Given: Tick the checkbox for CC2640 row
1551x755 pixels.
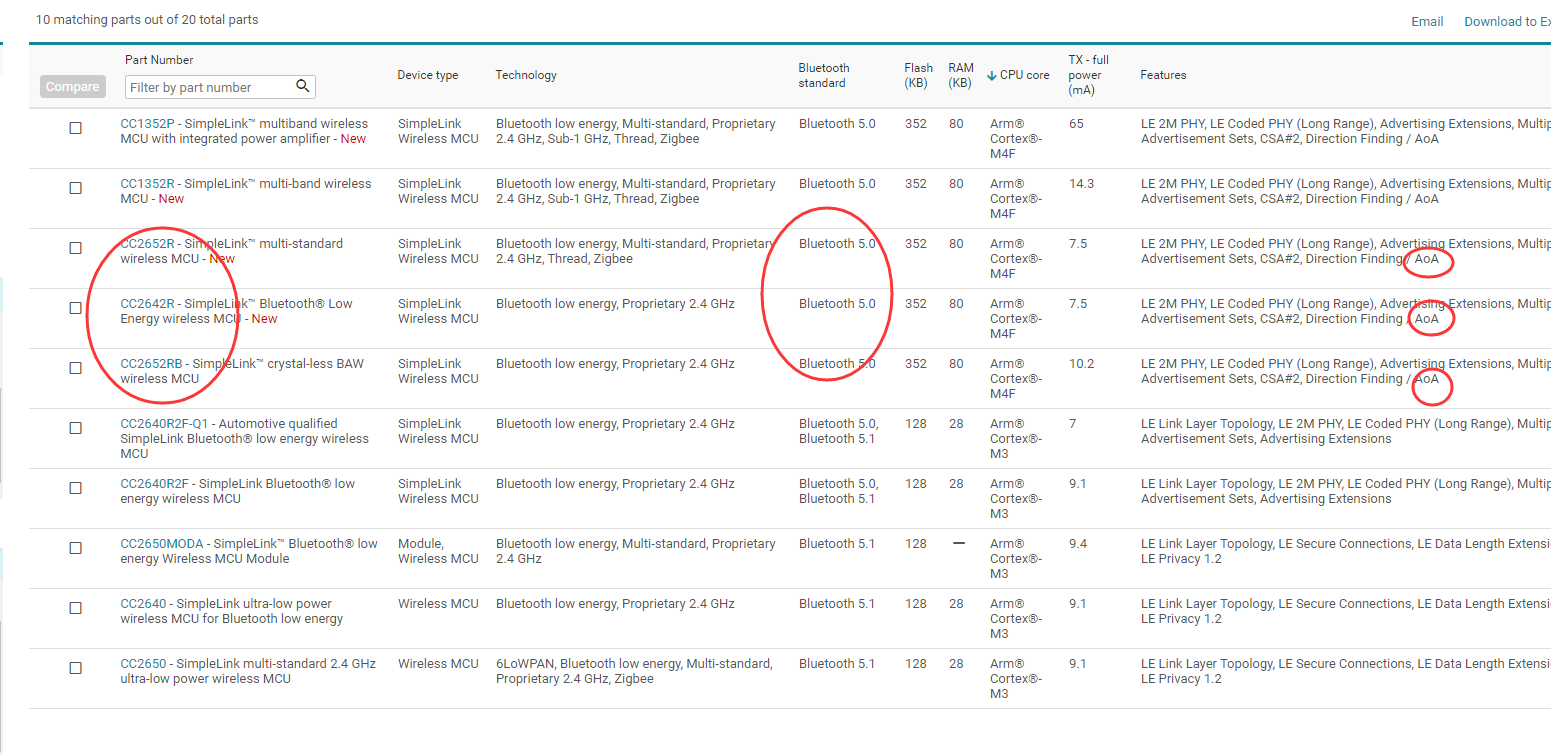Looking at the screenshot, I should pos(75,608).
